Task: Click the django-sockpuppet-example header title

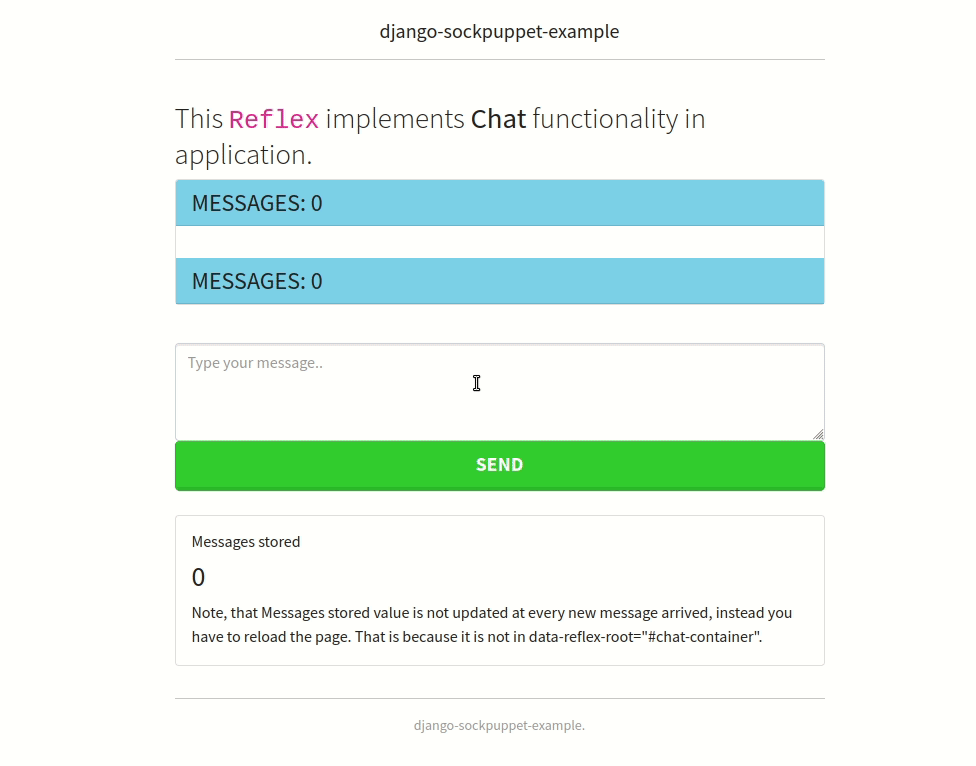Action: coord(499,31)
